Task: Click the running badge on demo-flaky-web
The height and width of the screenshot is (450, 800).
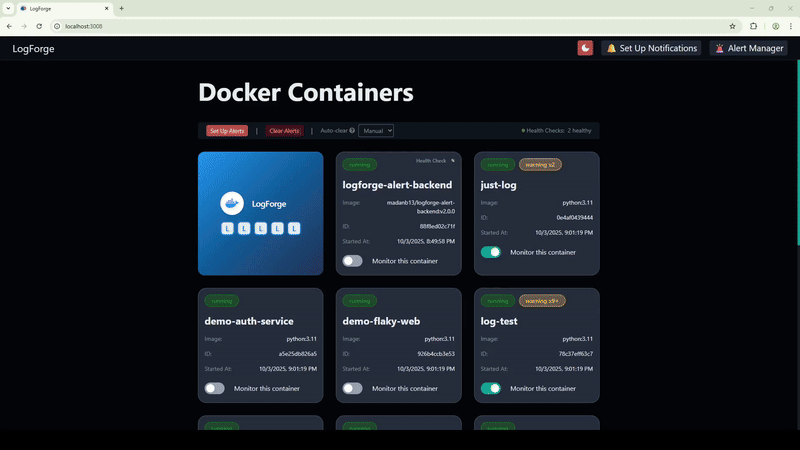Action: [x=360, y=301]
